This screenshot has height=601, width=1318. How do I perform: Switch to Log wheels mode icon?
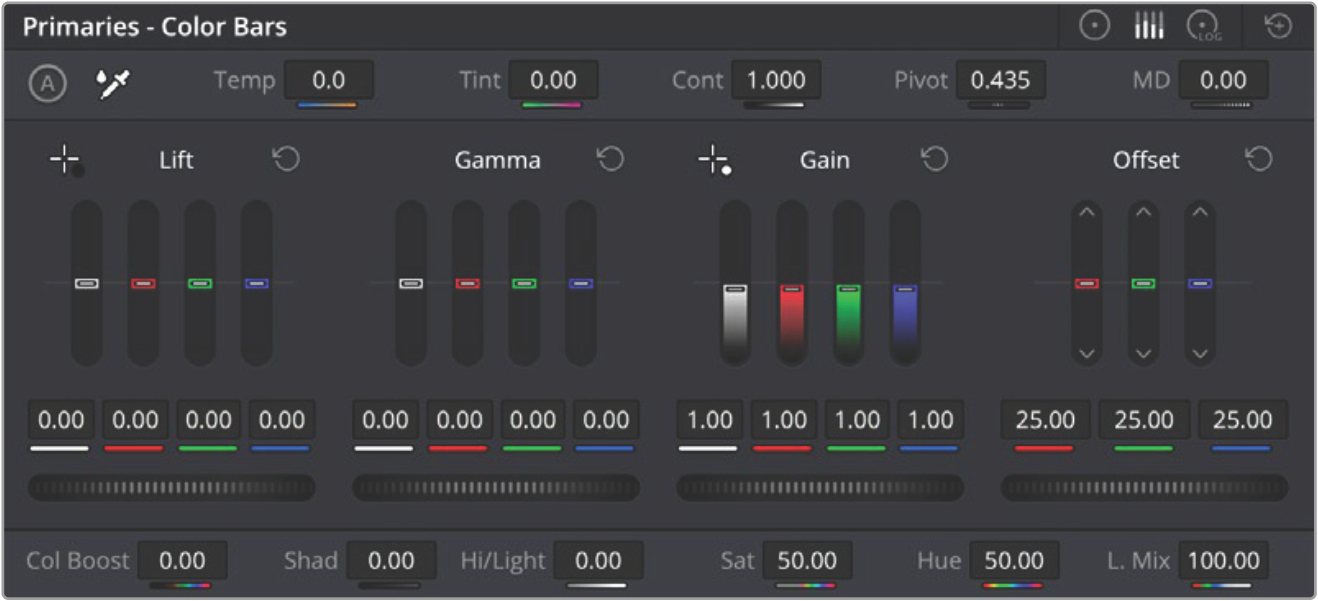pyautogui.click(x=1203, y=27)
